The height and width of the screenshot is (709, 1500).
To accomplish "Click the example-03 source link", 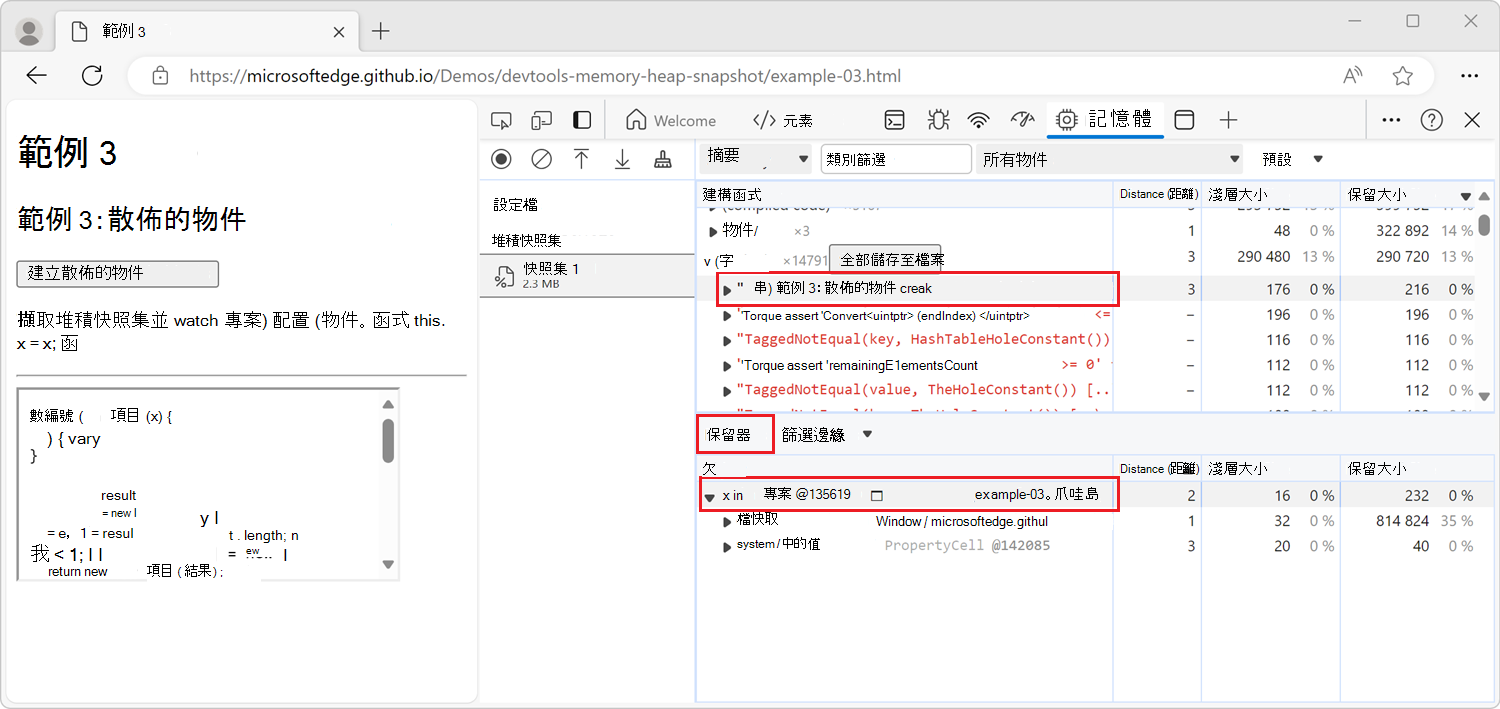I will pyautogui.click(x=1036, y=494).
